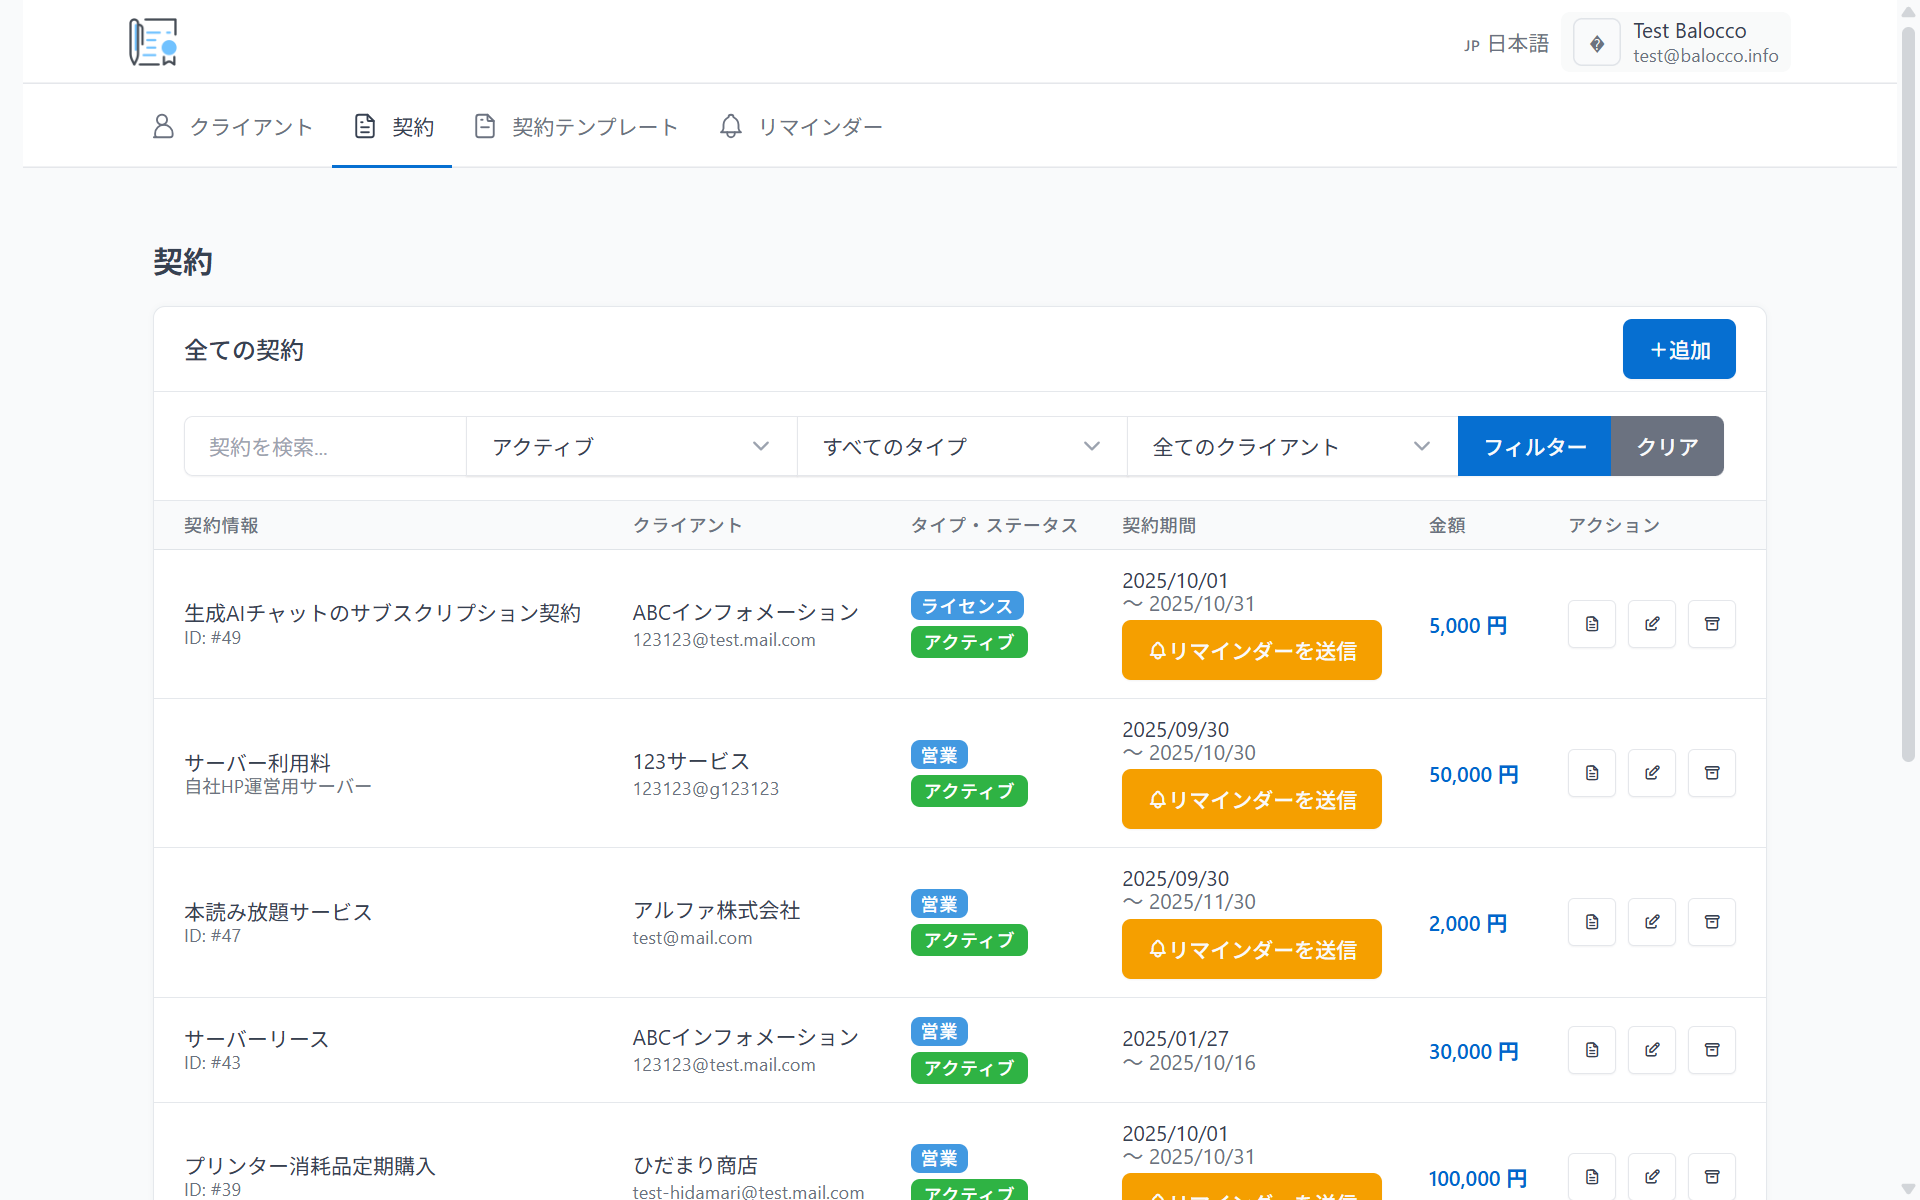The width and height of the screenshot is (1920, 1200).
Task: Open the 全てのクライアント client dropdown
Action: [x=1291, y=446]
